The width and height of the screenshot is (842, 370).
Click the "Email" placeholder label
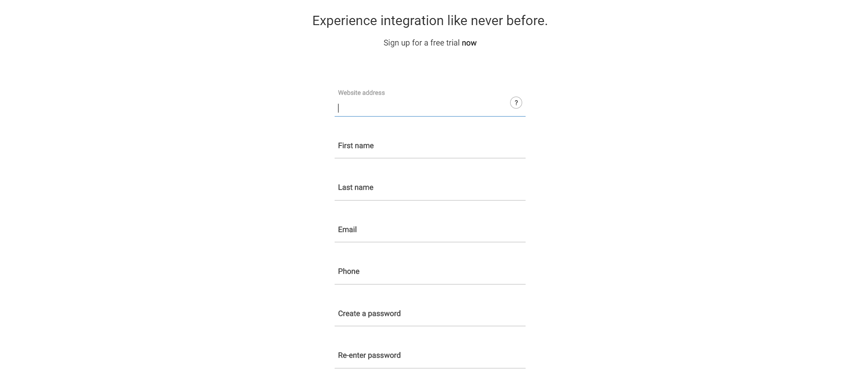tap(347, 229)
